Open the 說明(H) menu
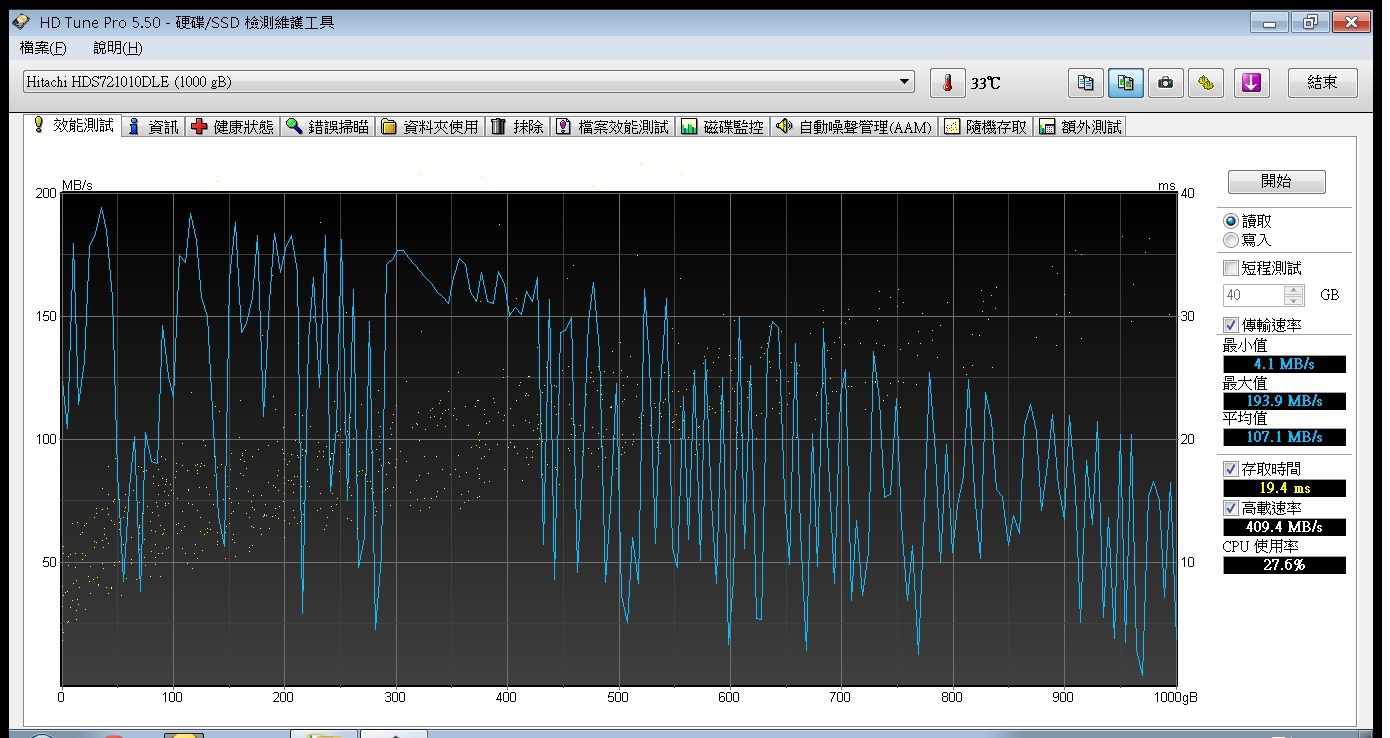The image size is (1390, 738). point(117,48)
